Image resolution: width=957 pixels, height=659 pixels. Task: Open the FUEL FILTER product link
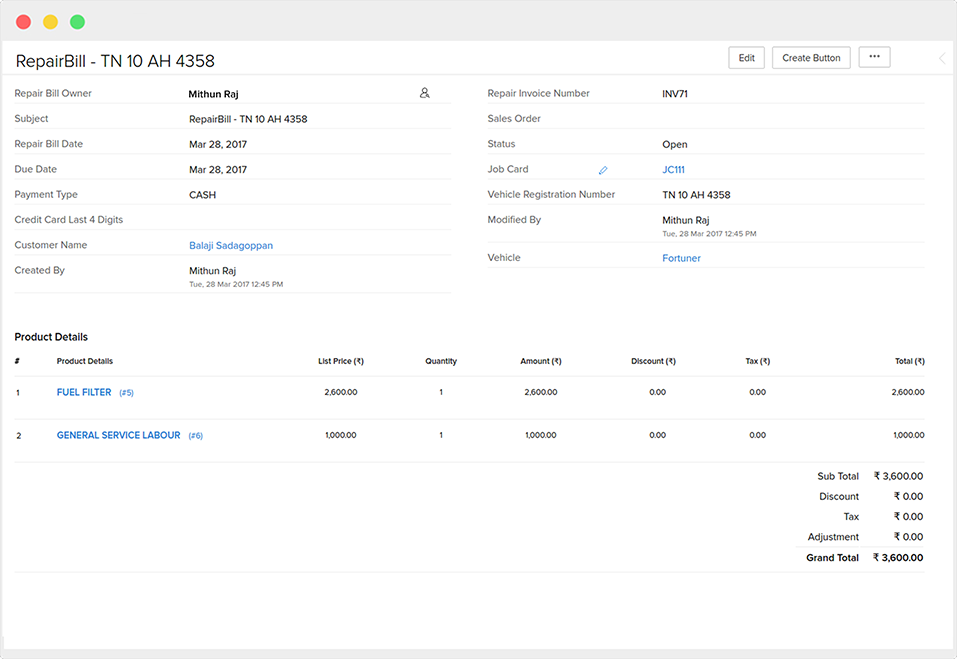[x=84, y=392]
